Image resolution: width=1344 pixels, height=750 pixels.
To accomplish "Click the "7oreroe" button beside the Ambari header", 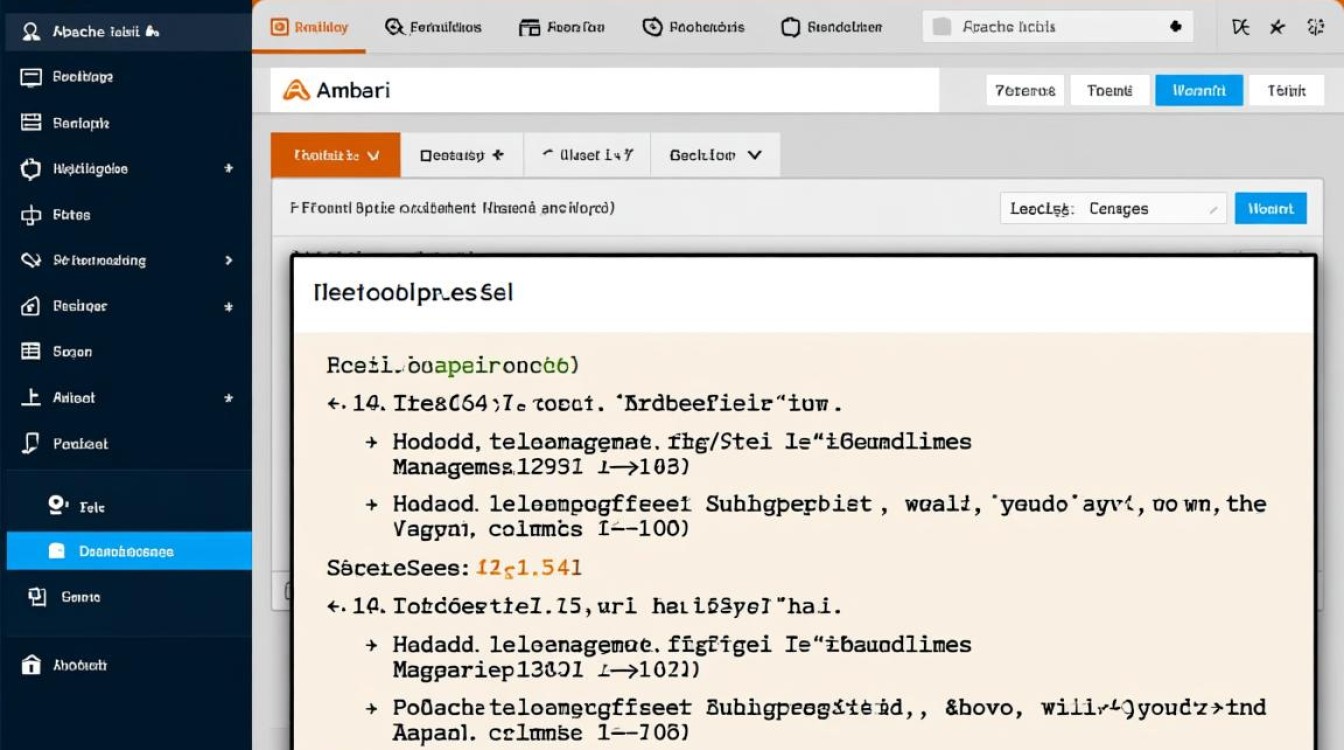I will click(1025, 90).
